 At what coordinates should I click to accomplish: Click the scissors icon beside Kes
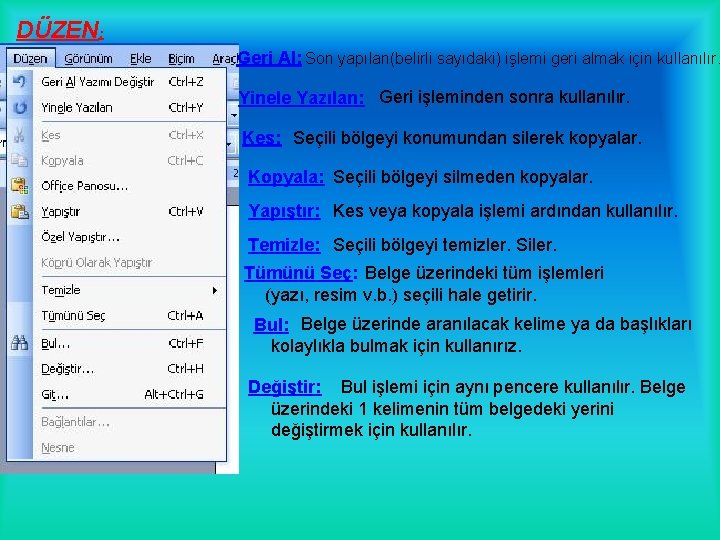(x=19, y=135)
